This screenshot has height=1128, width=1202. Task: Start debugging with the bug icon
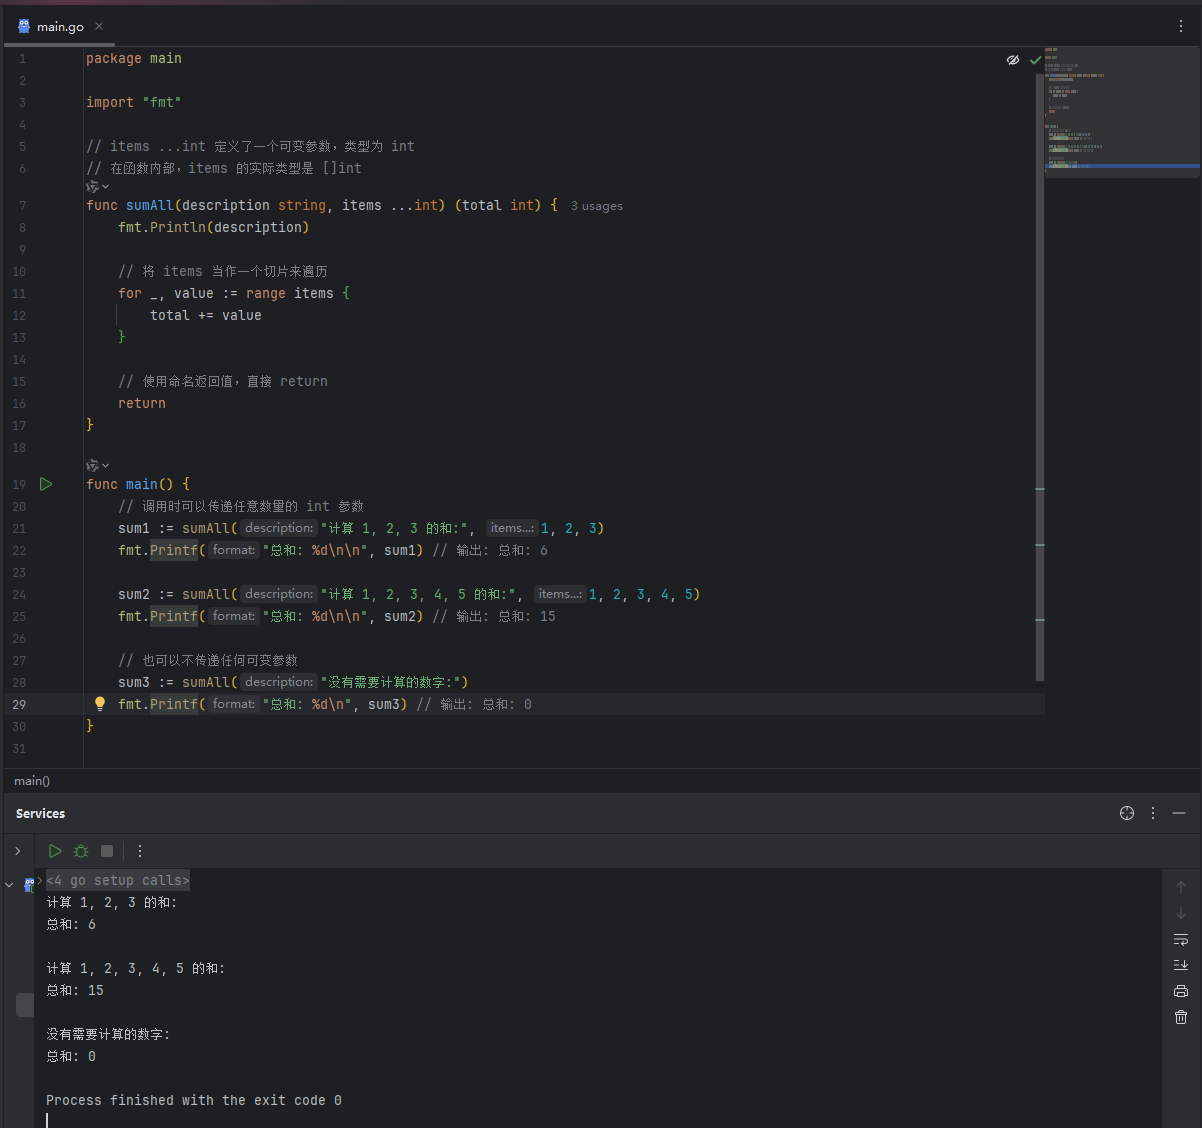[81, 851]
